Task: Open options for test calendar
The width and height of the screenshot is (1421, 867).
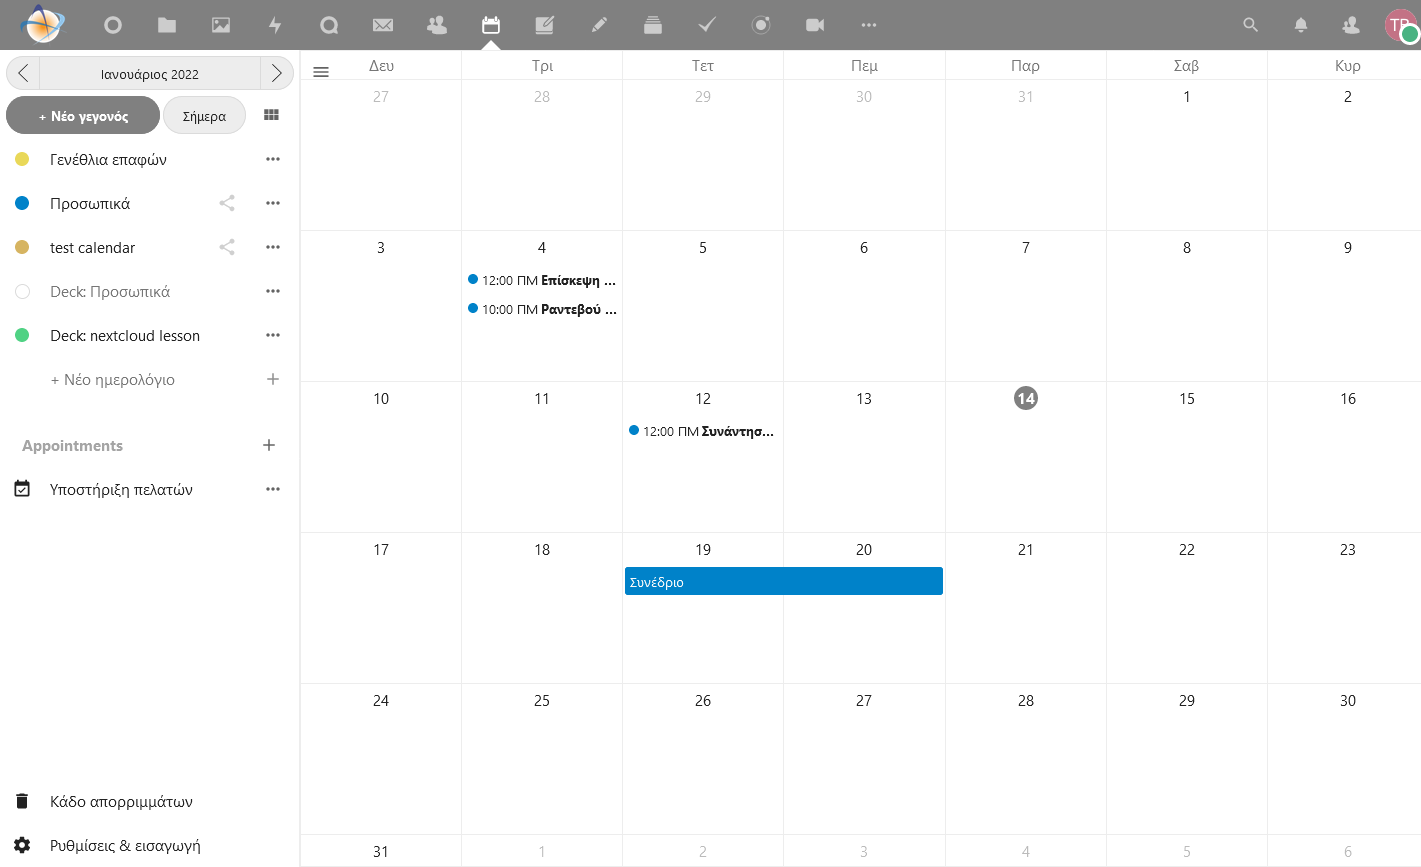Action: 273,247
